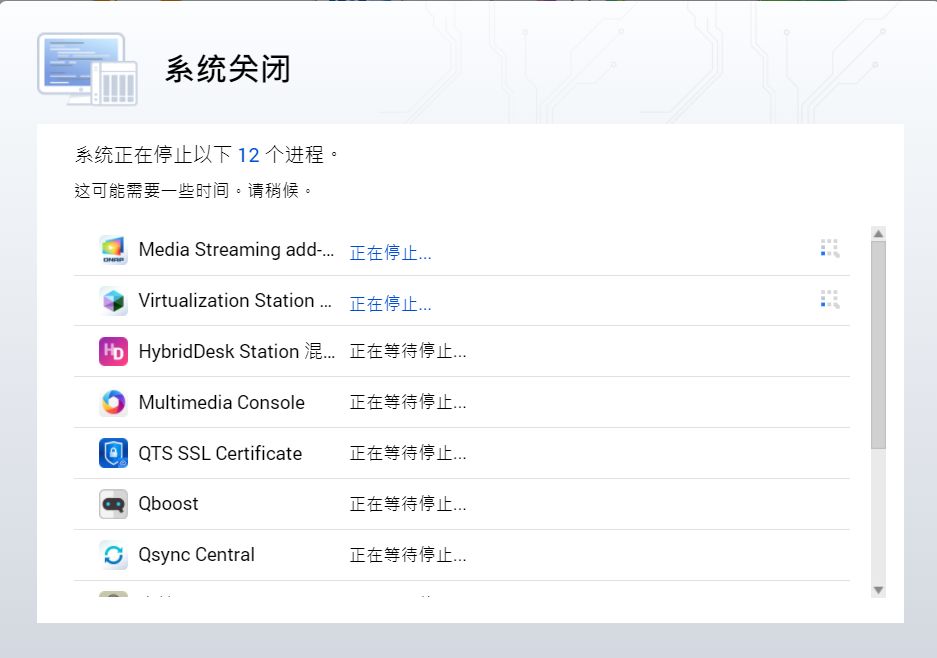This screenshot has height=658, width=937.
Task: Click the blue process count number 12
Action: pyautogui.click(x=248, y=155)
